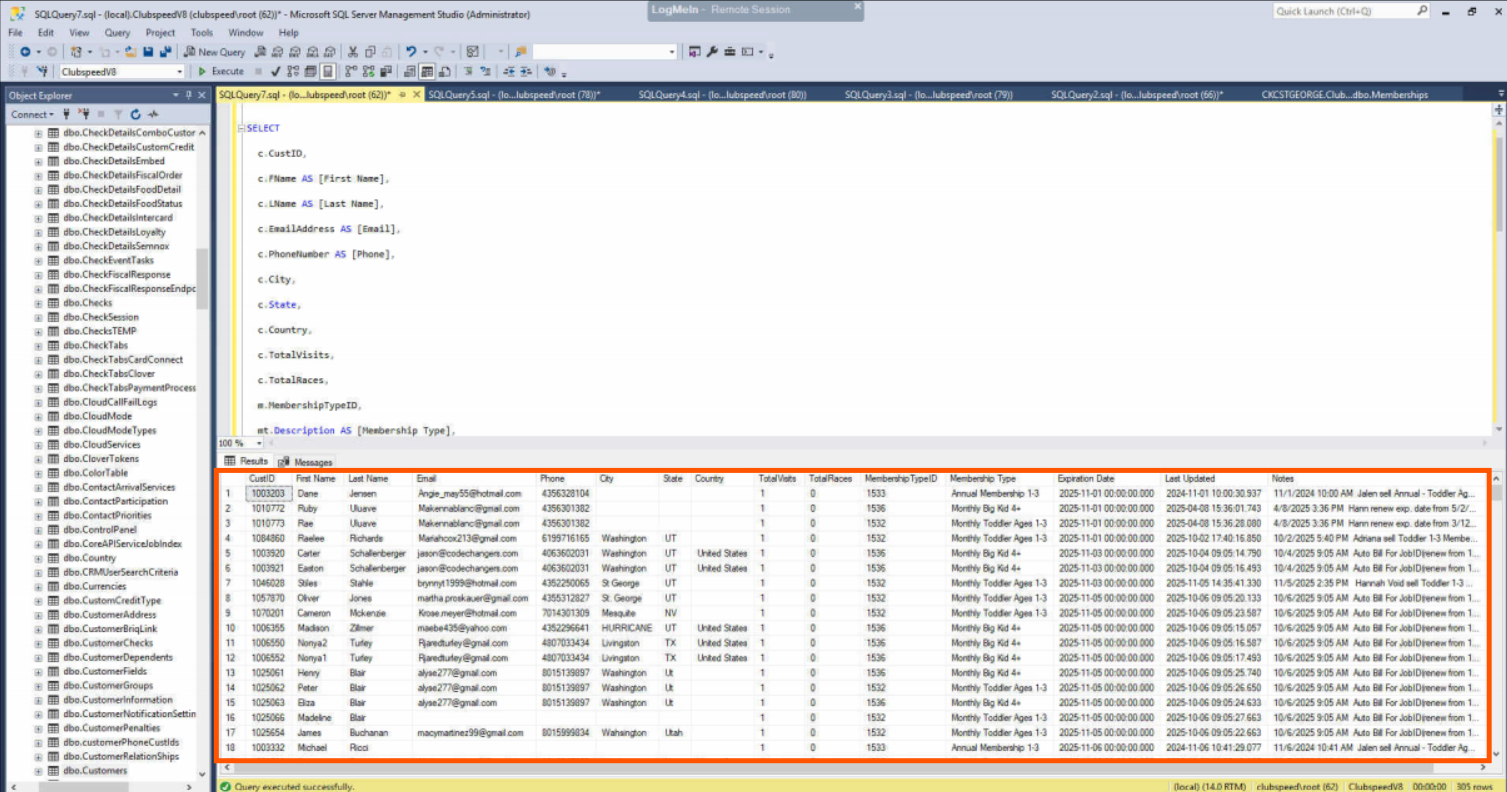Open the Query menu

(x=117, y=33)
